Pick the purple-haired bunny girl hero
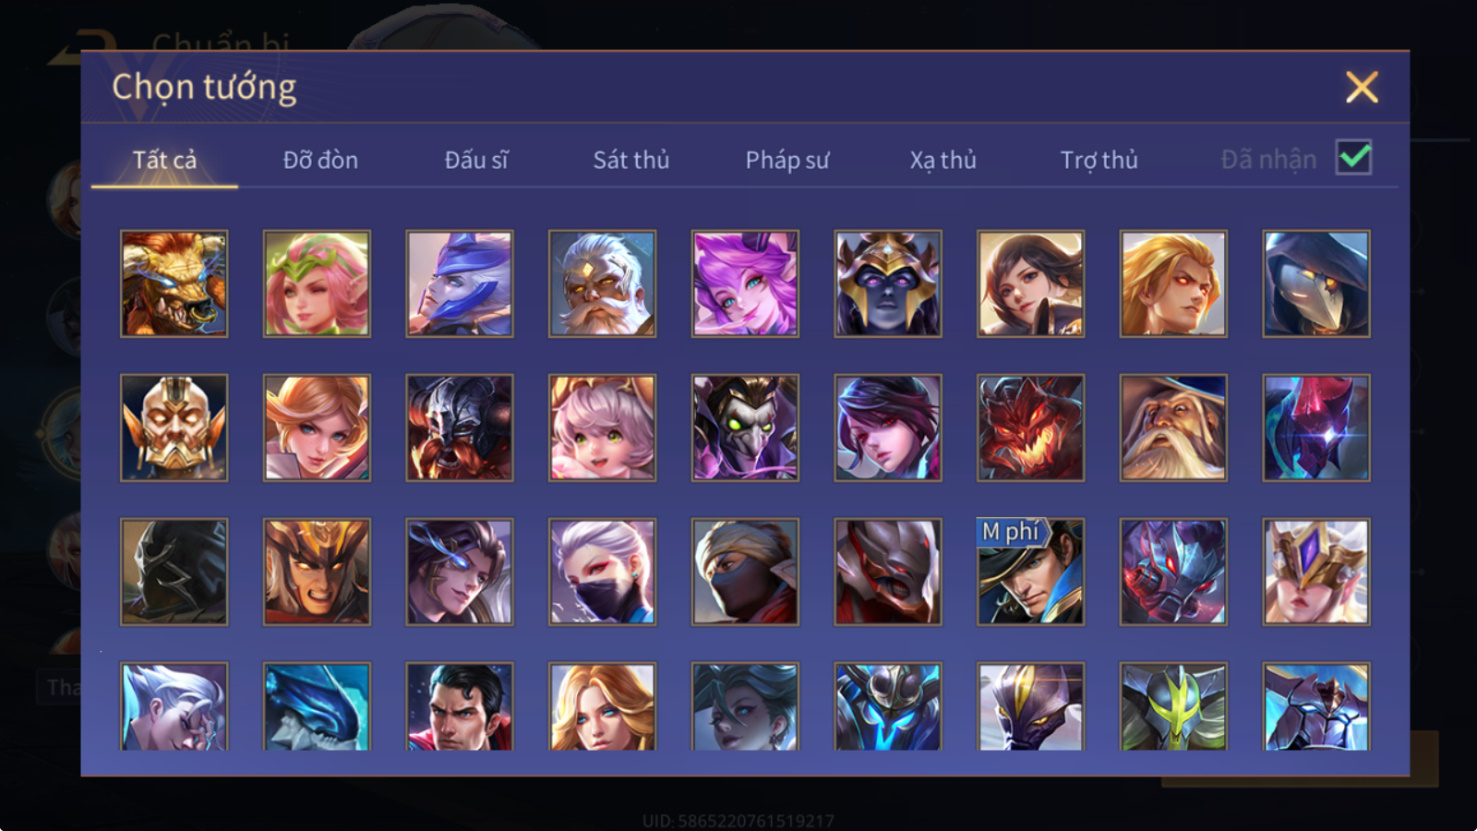Image resolution: width=1477 pixels, height=831 pixels. [x=745, y=284]
